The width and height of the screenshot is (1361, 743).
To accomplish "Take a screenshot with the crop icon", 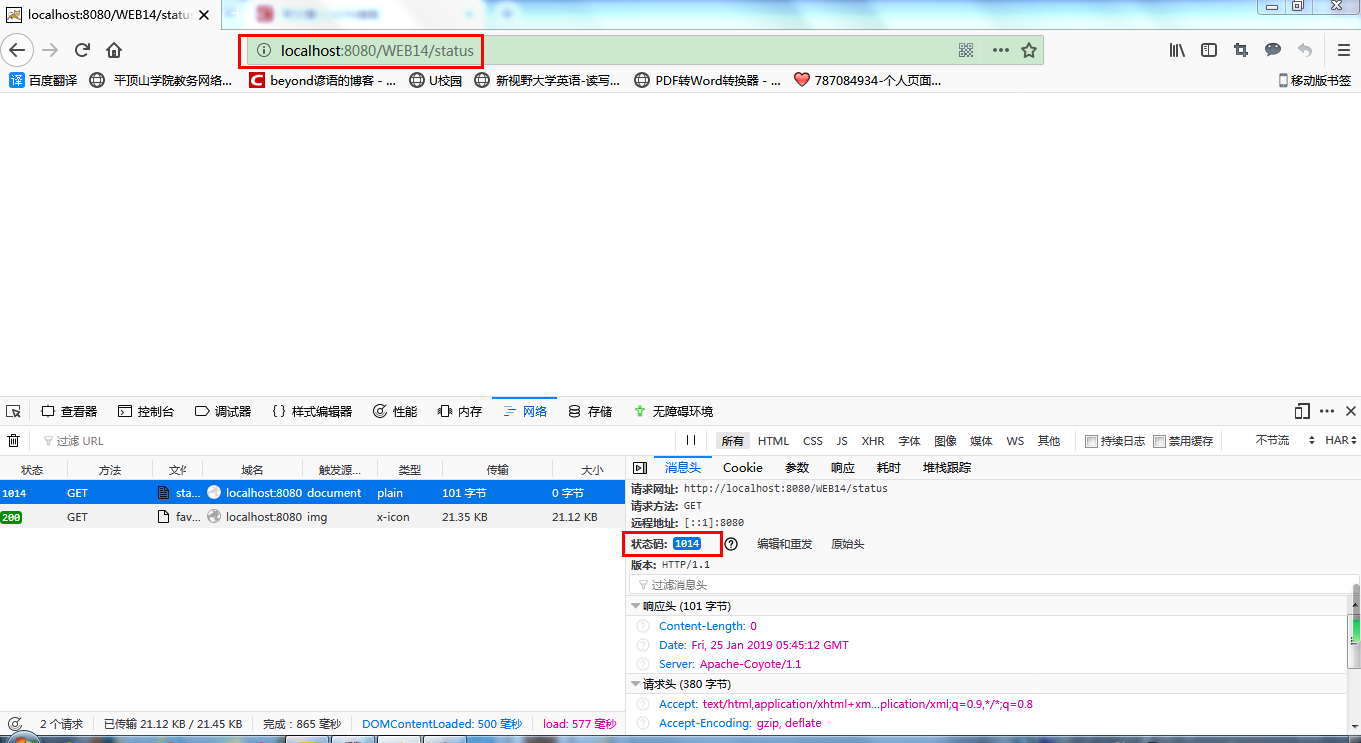I will pyautogui.click(x=1241, y=50).
